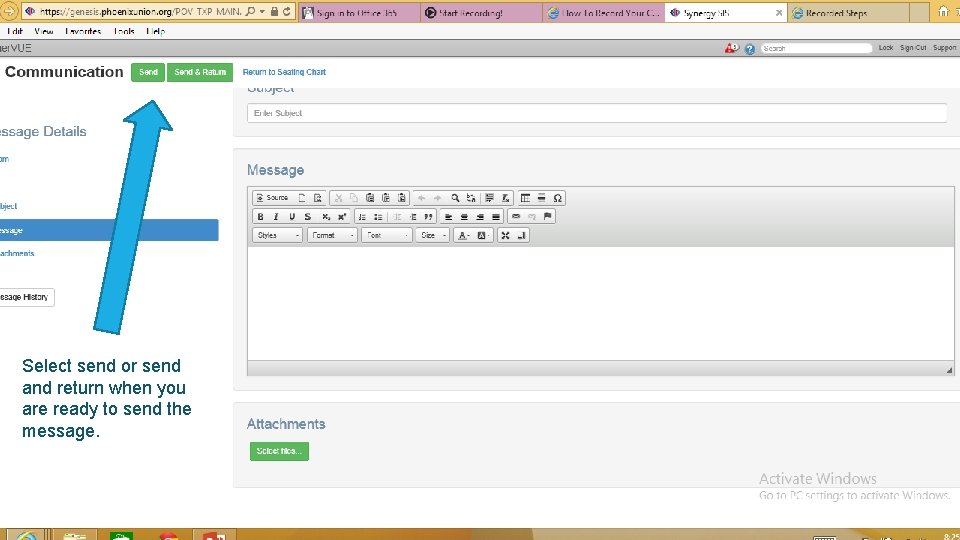This screenshot has width=960, height=540.
Task: Switch to Start Recording! tab
Action: [x=481, y=12]
